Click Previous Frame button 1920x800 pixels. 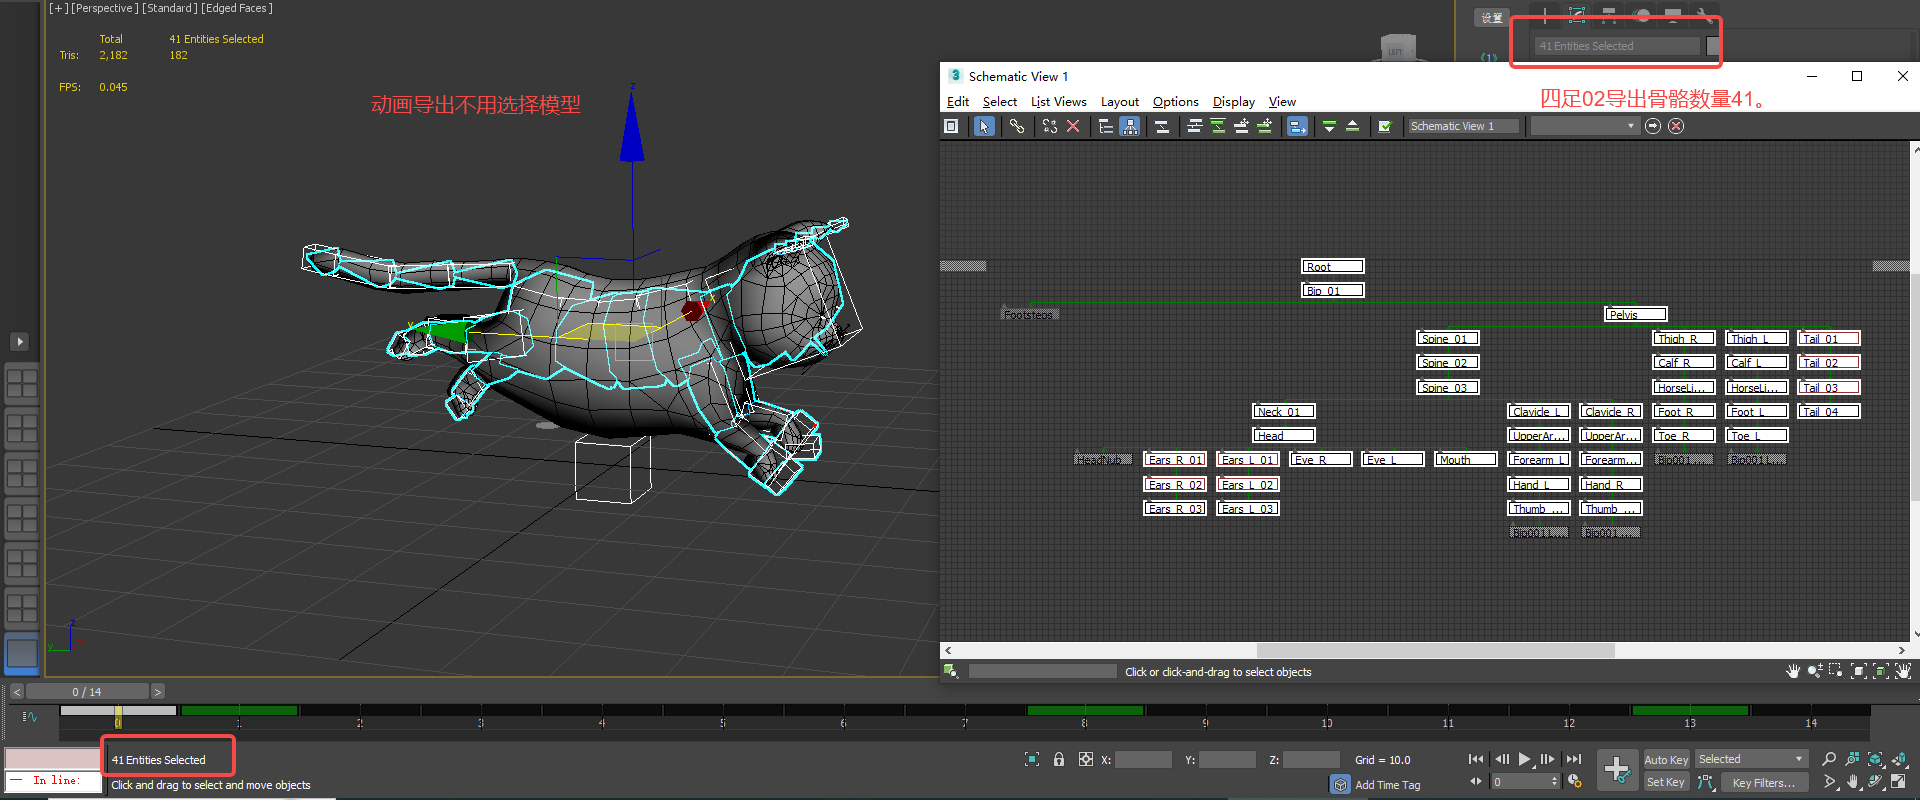click(x=1501, y=760)
